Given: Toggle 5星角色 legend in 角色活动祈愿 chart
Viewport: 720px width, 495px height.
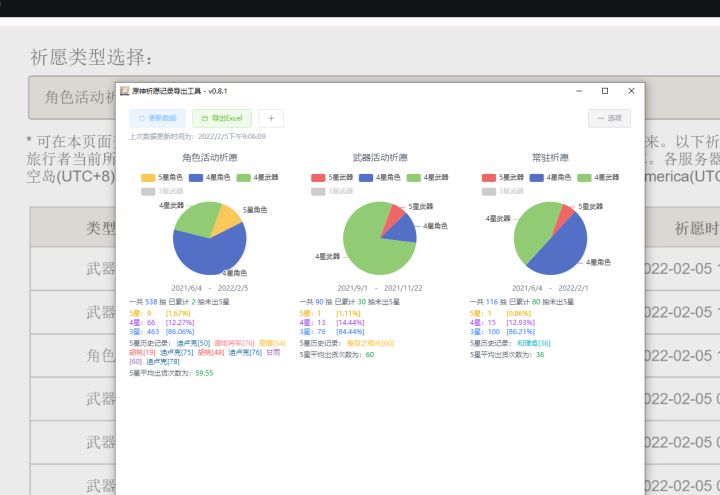Looking at the screenshot, I should pos(162,177).
